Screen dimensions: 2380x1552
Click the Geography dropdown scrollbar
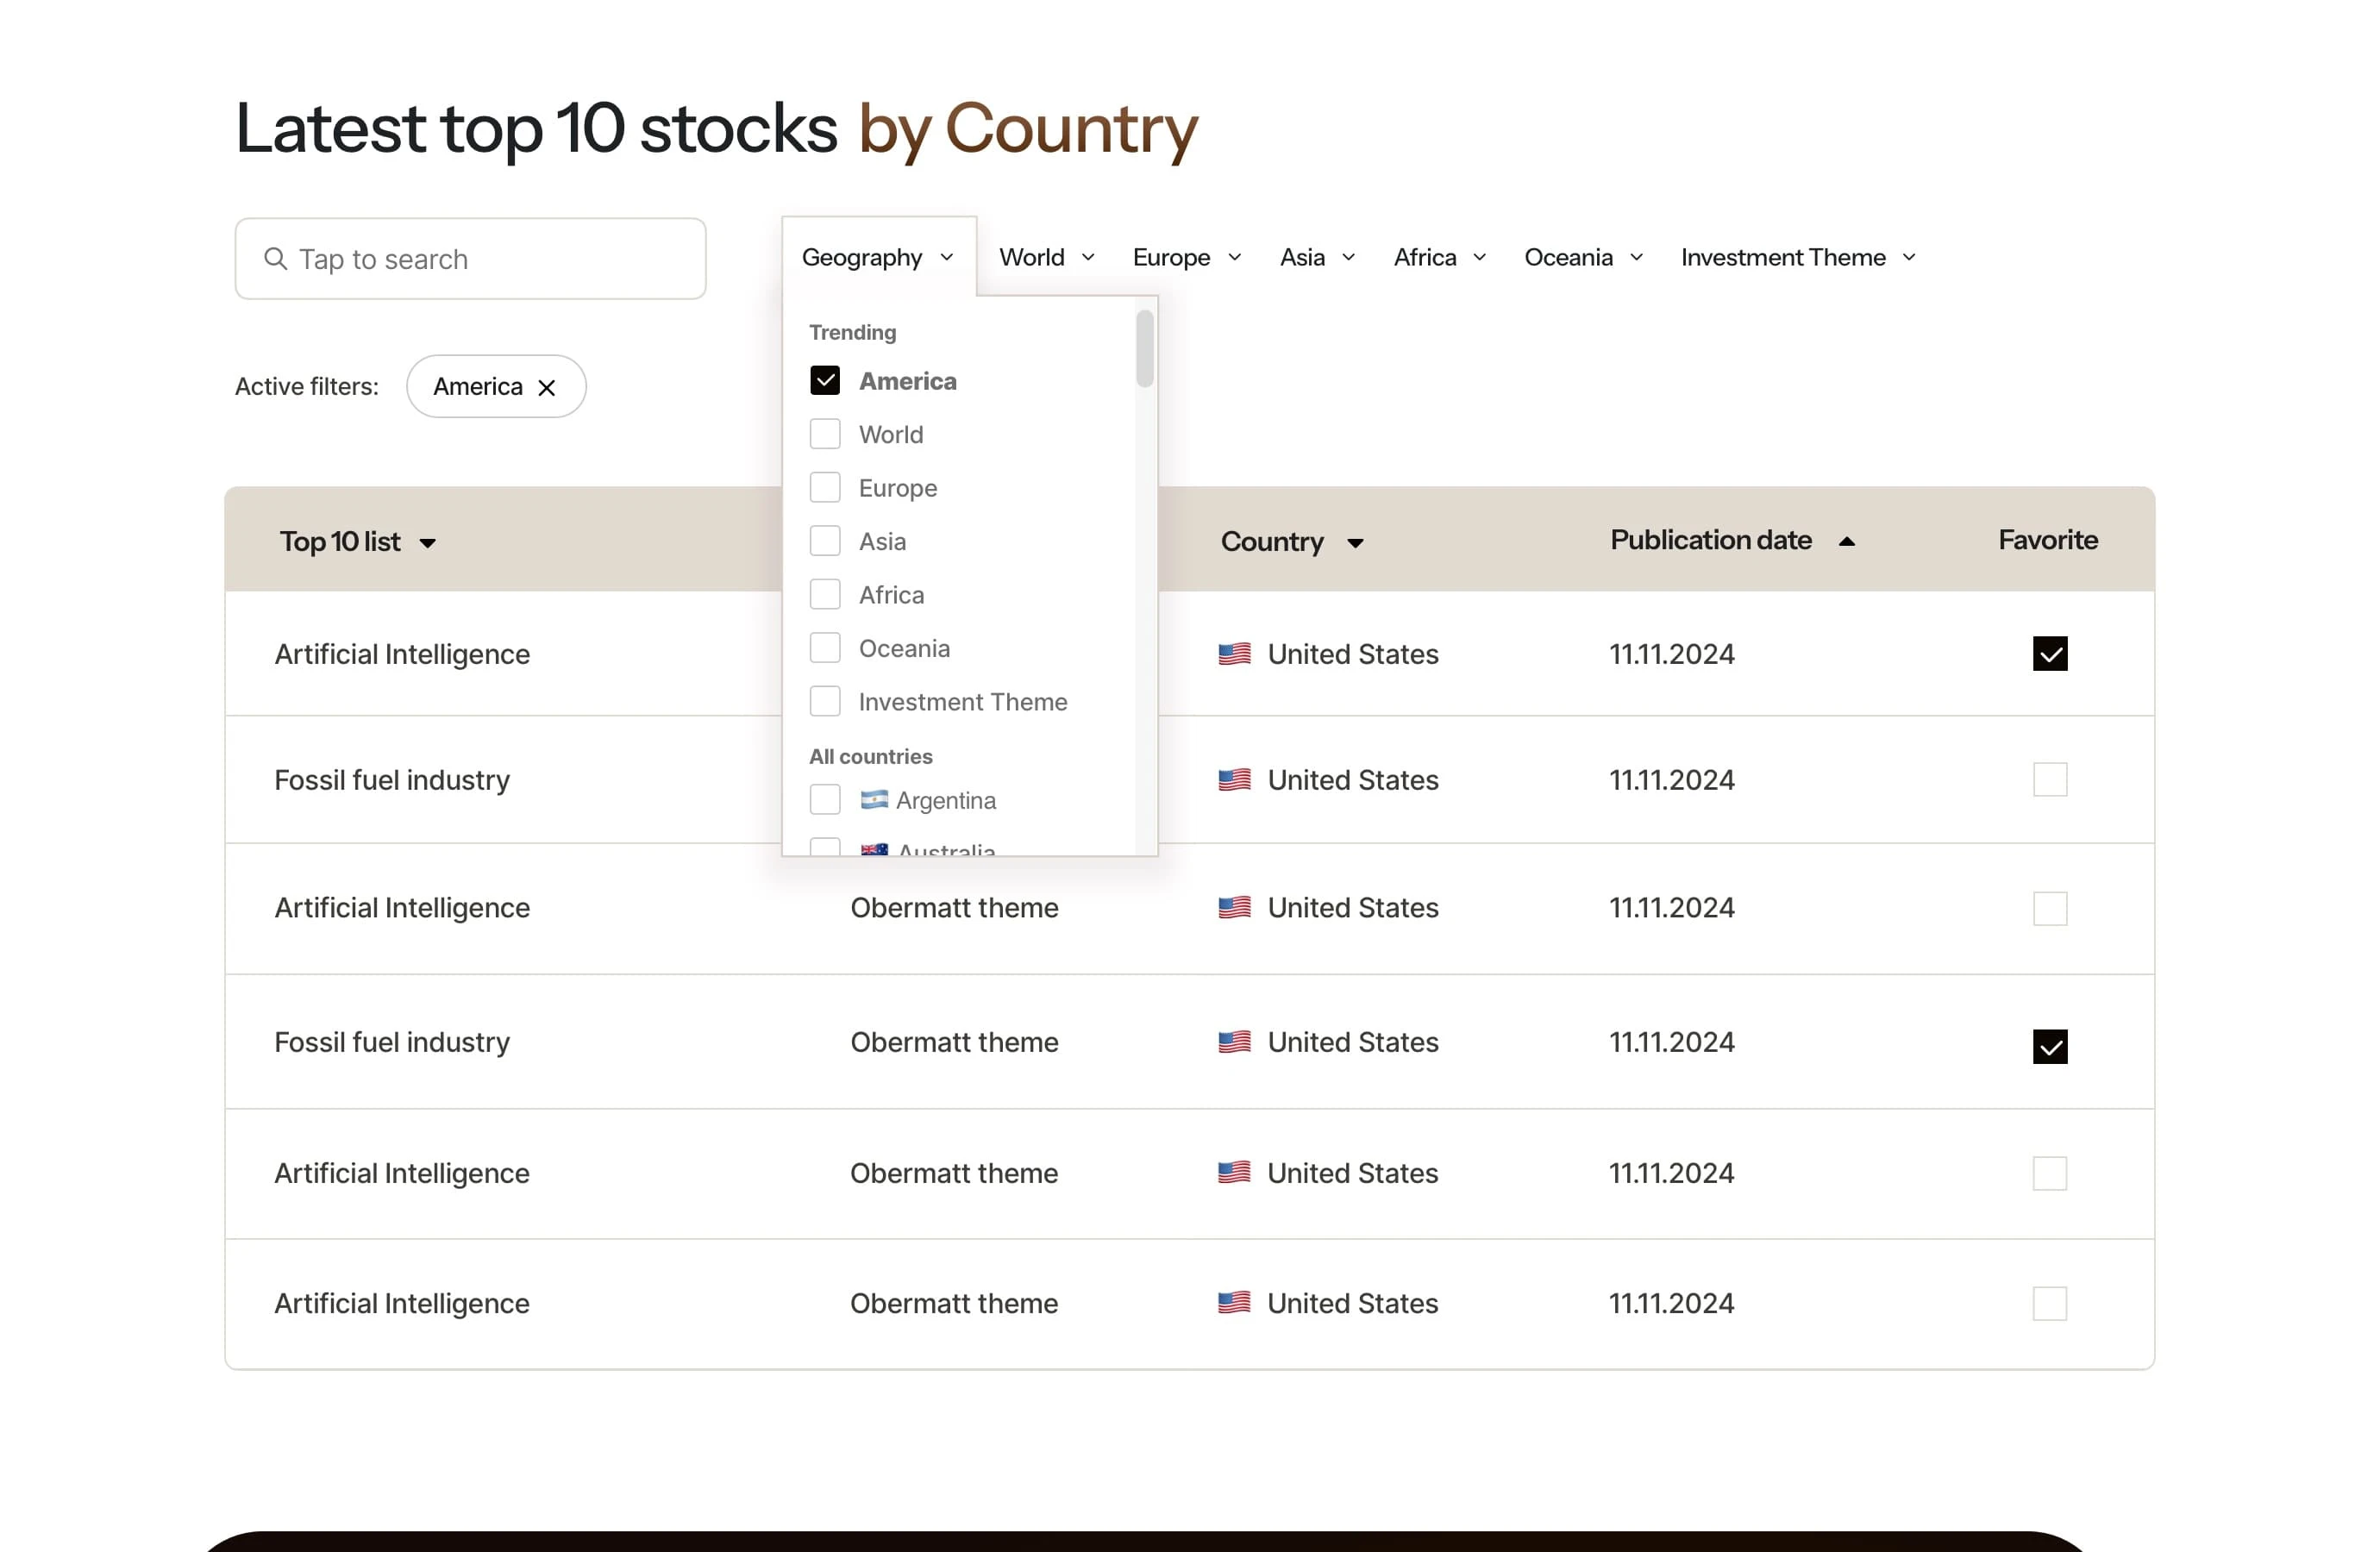(1145, 349)
